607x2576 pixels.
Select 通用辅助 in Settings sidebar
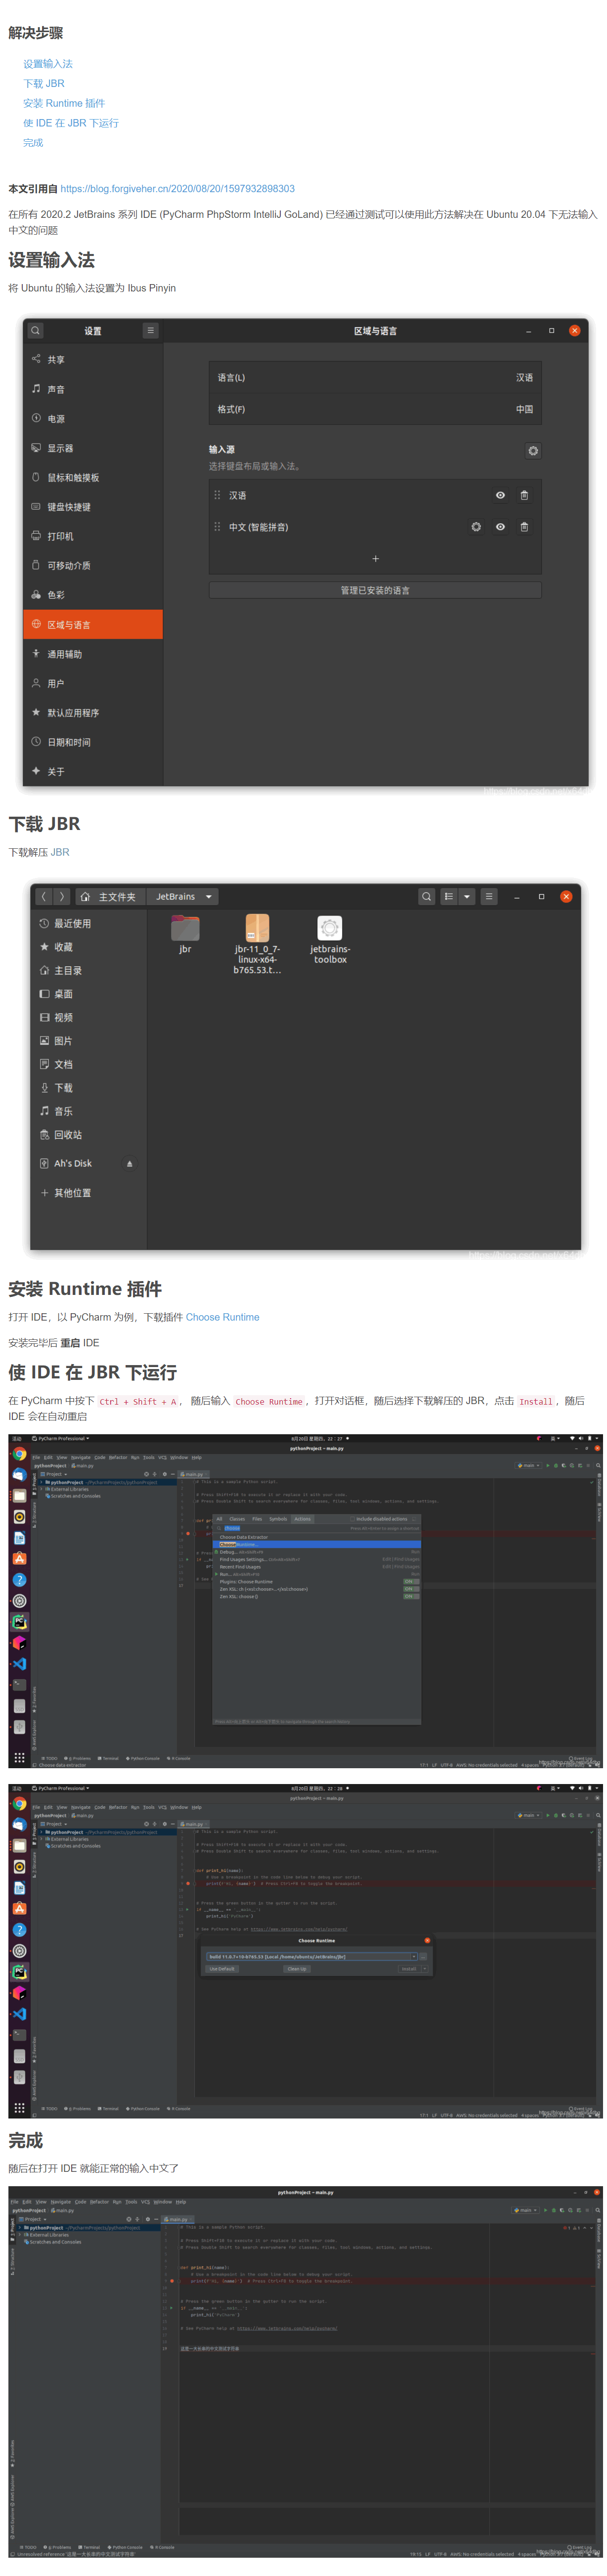pyautogui.click(x=93, y=654)
